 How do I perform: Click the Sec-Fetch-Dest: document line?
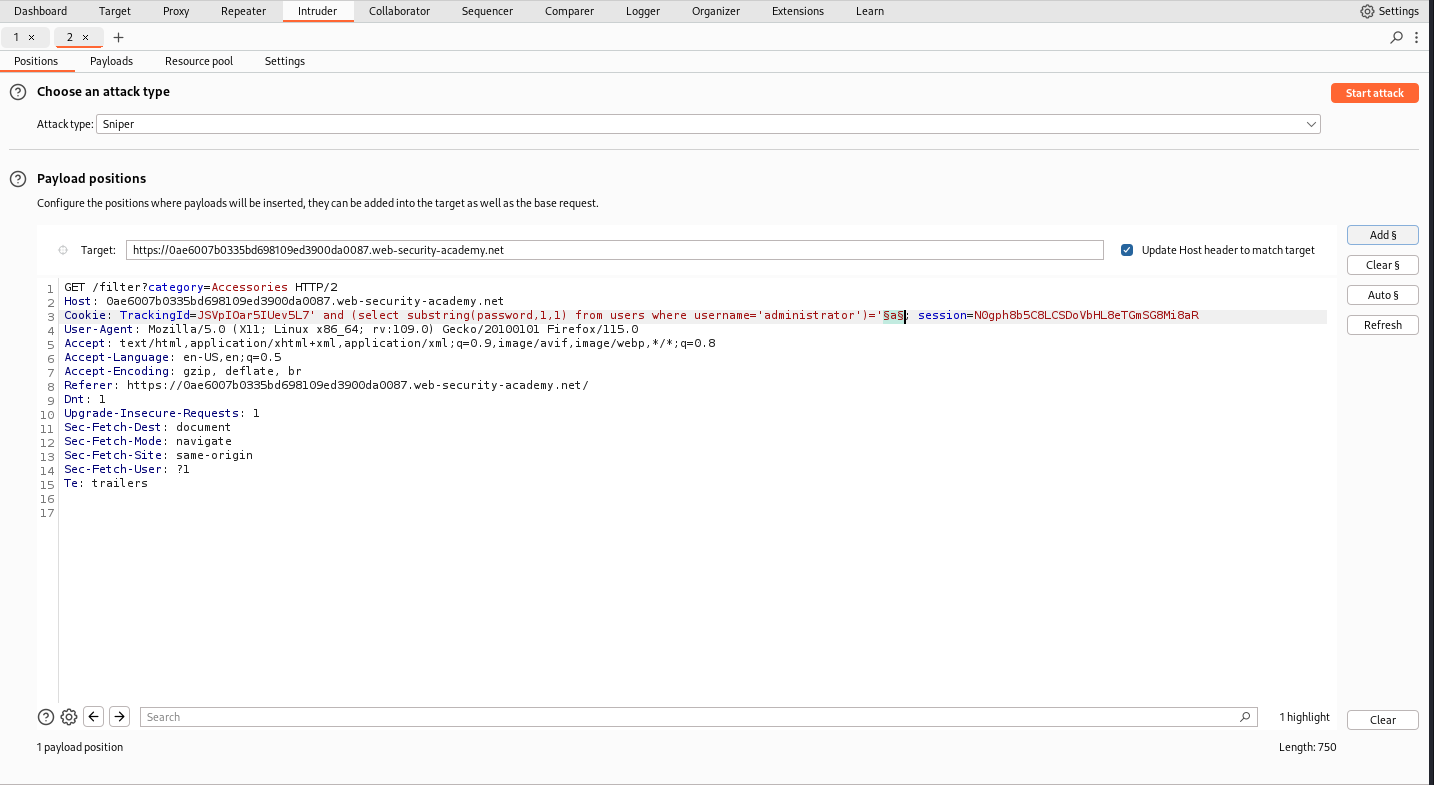point(148,427)
